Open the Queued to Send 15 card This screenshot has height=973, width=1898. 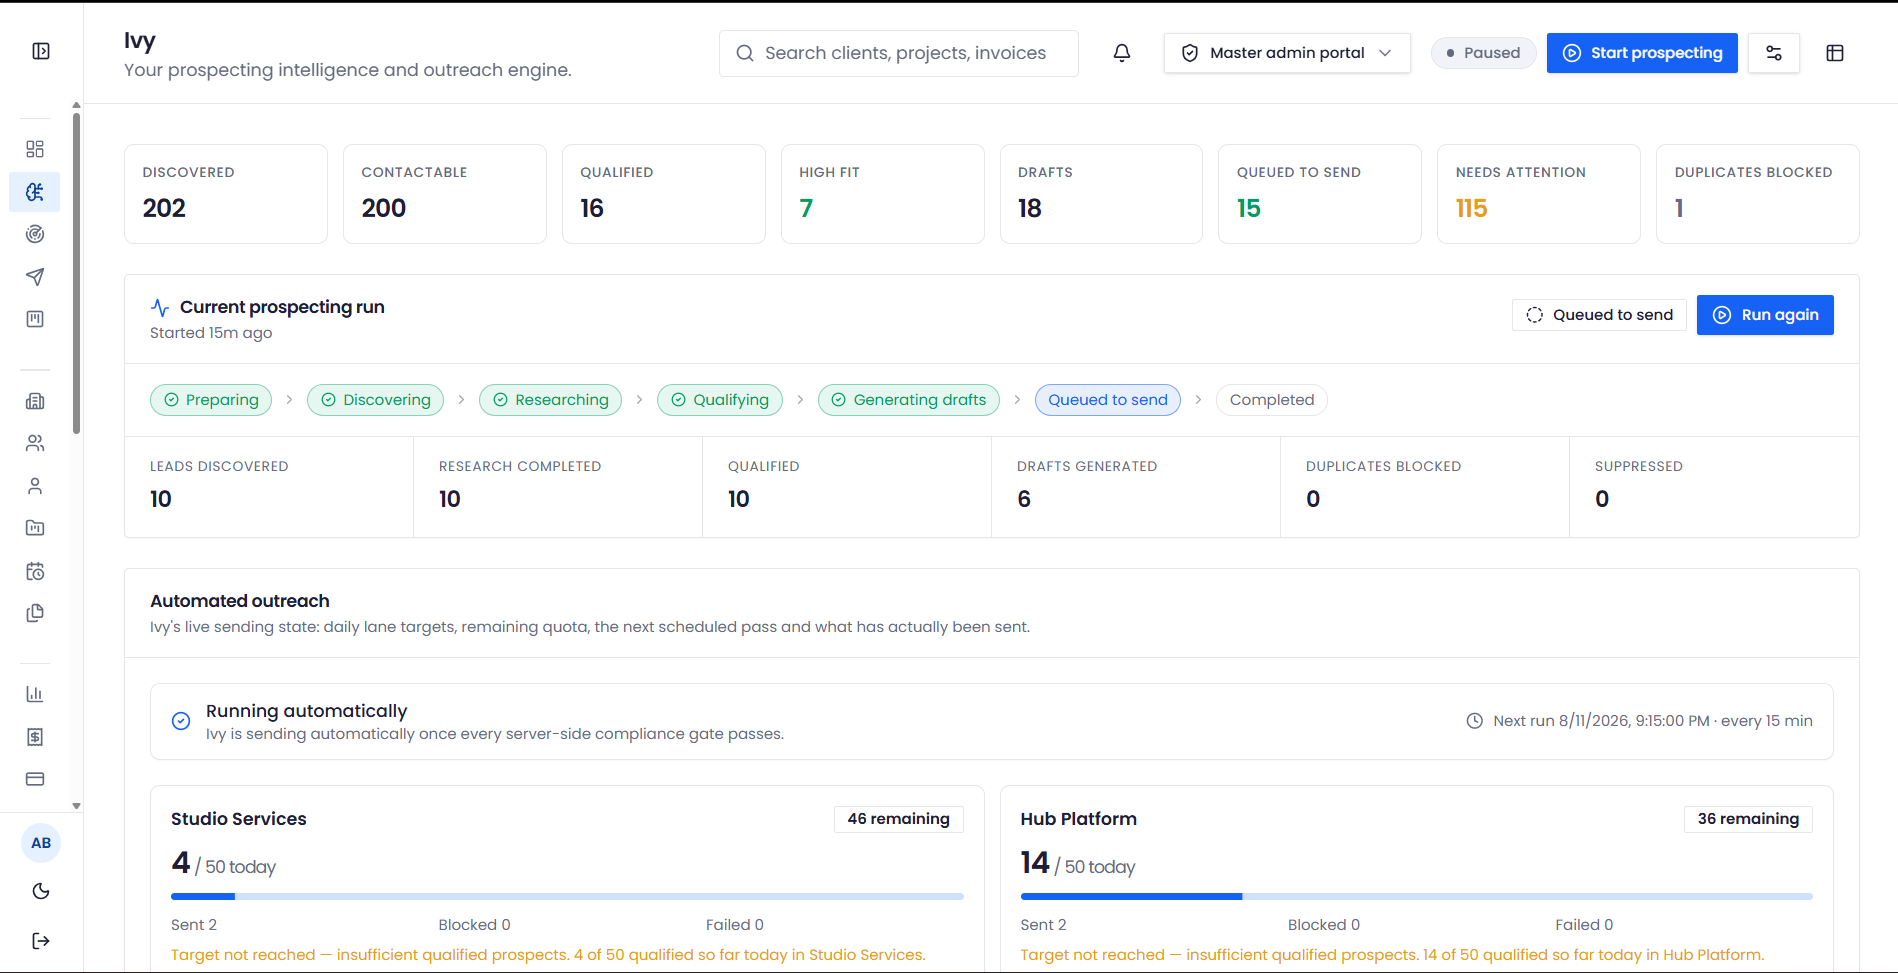[1320, 194]
